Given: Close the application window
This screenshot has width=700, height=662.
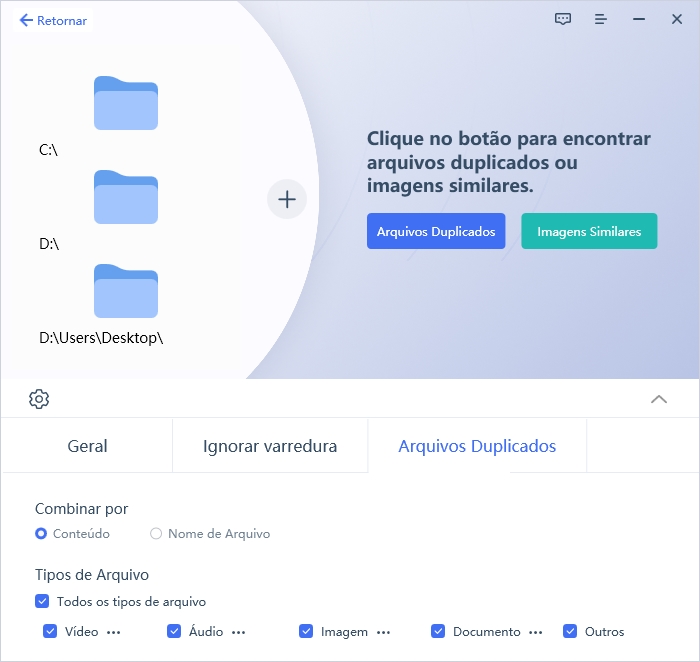Looking at the screenshot, I should click(677, 19).
